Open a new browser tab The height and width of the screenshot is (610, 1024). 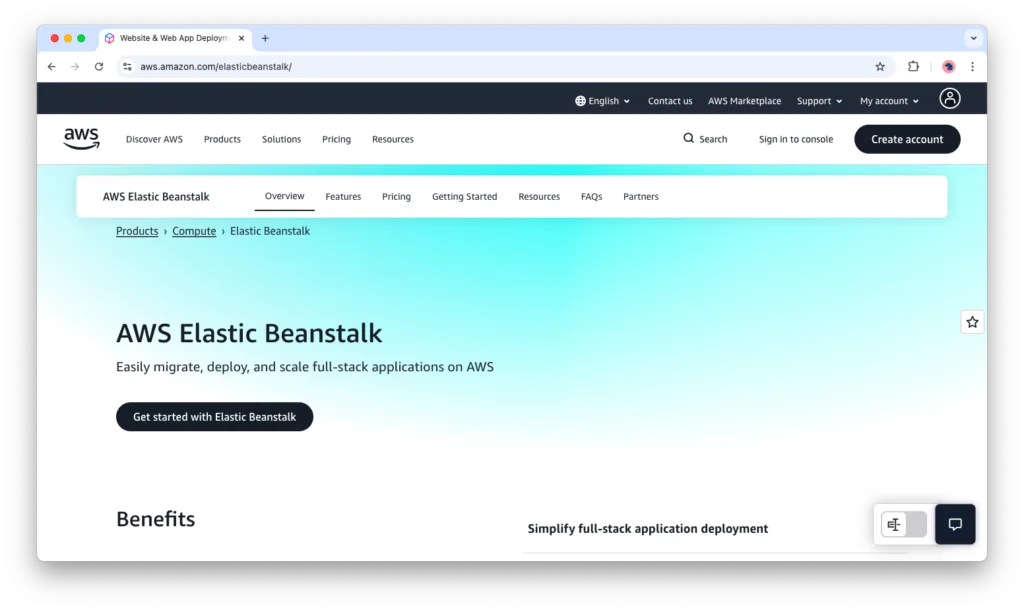click(x=265, y=38)
